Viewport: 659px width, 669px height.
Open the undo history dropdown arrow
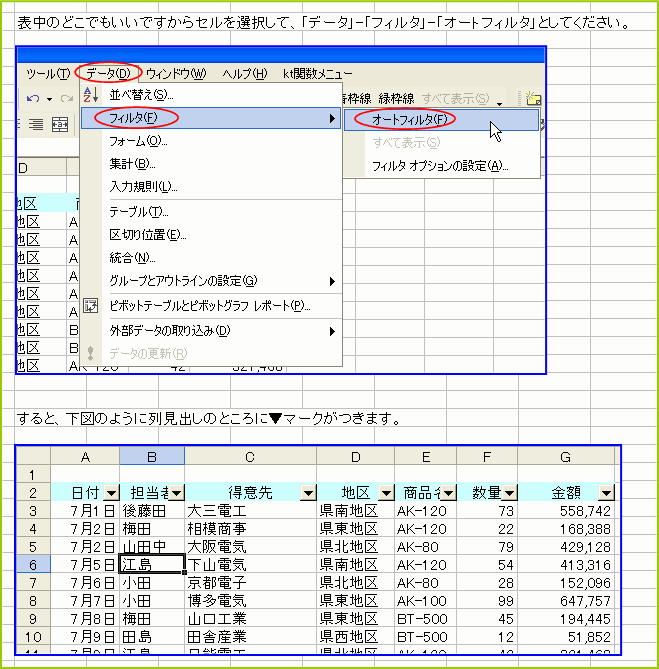49,99
